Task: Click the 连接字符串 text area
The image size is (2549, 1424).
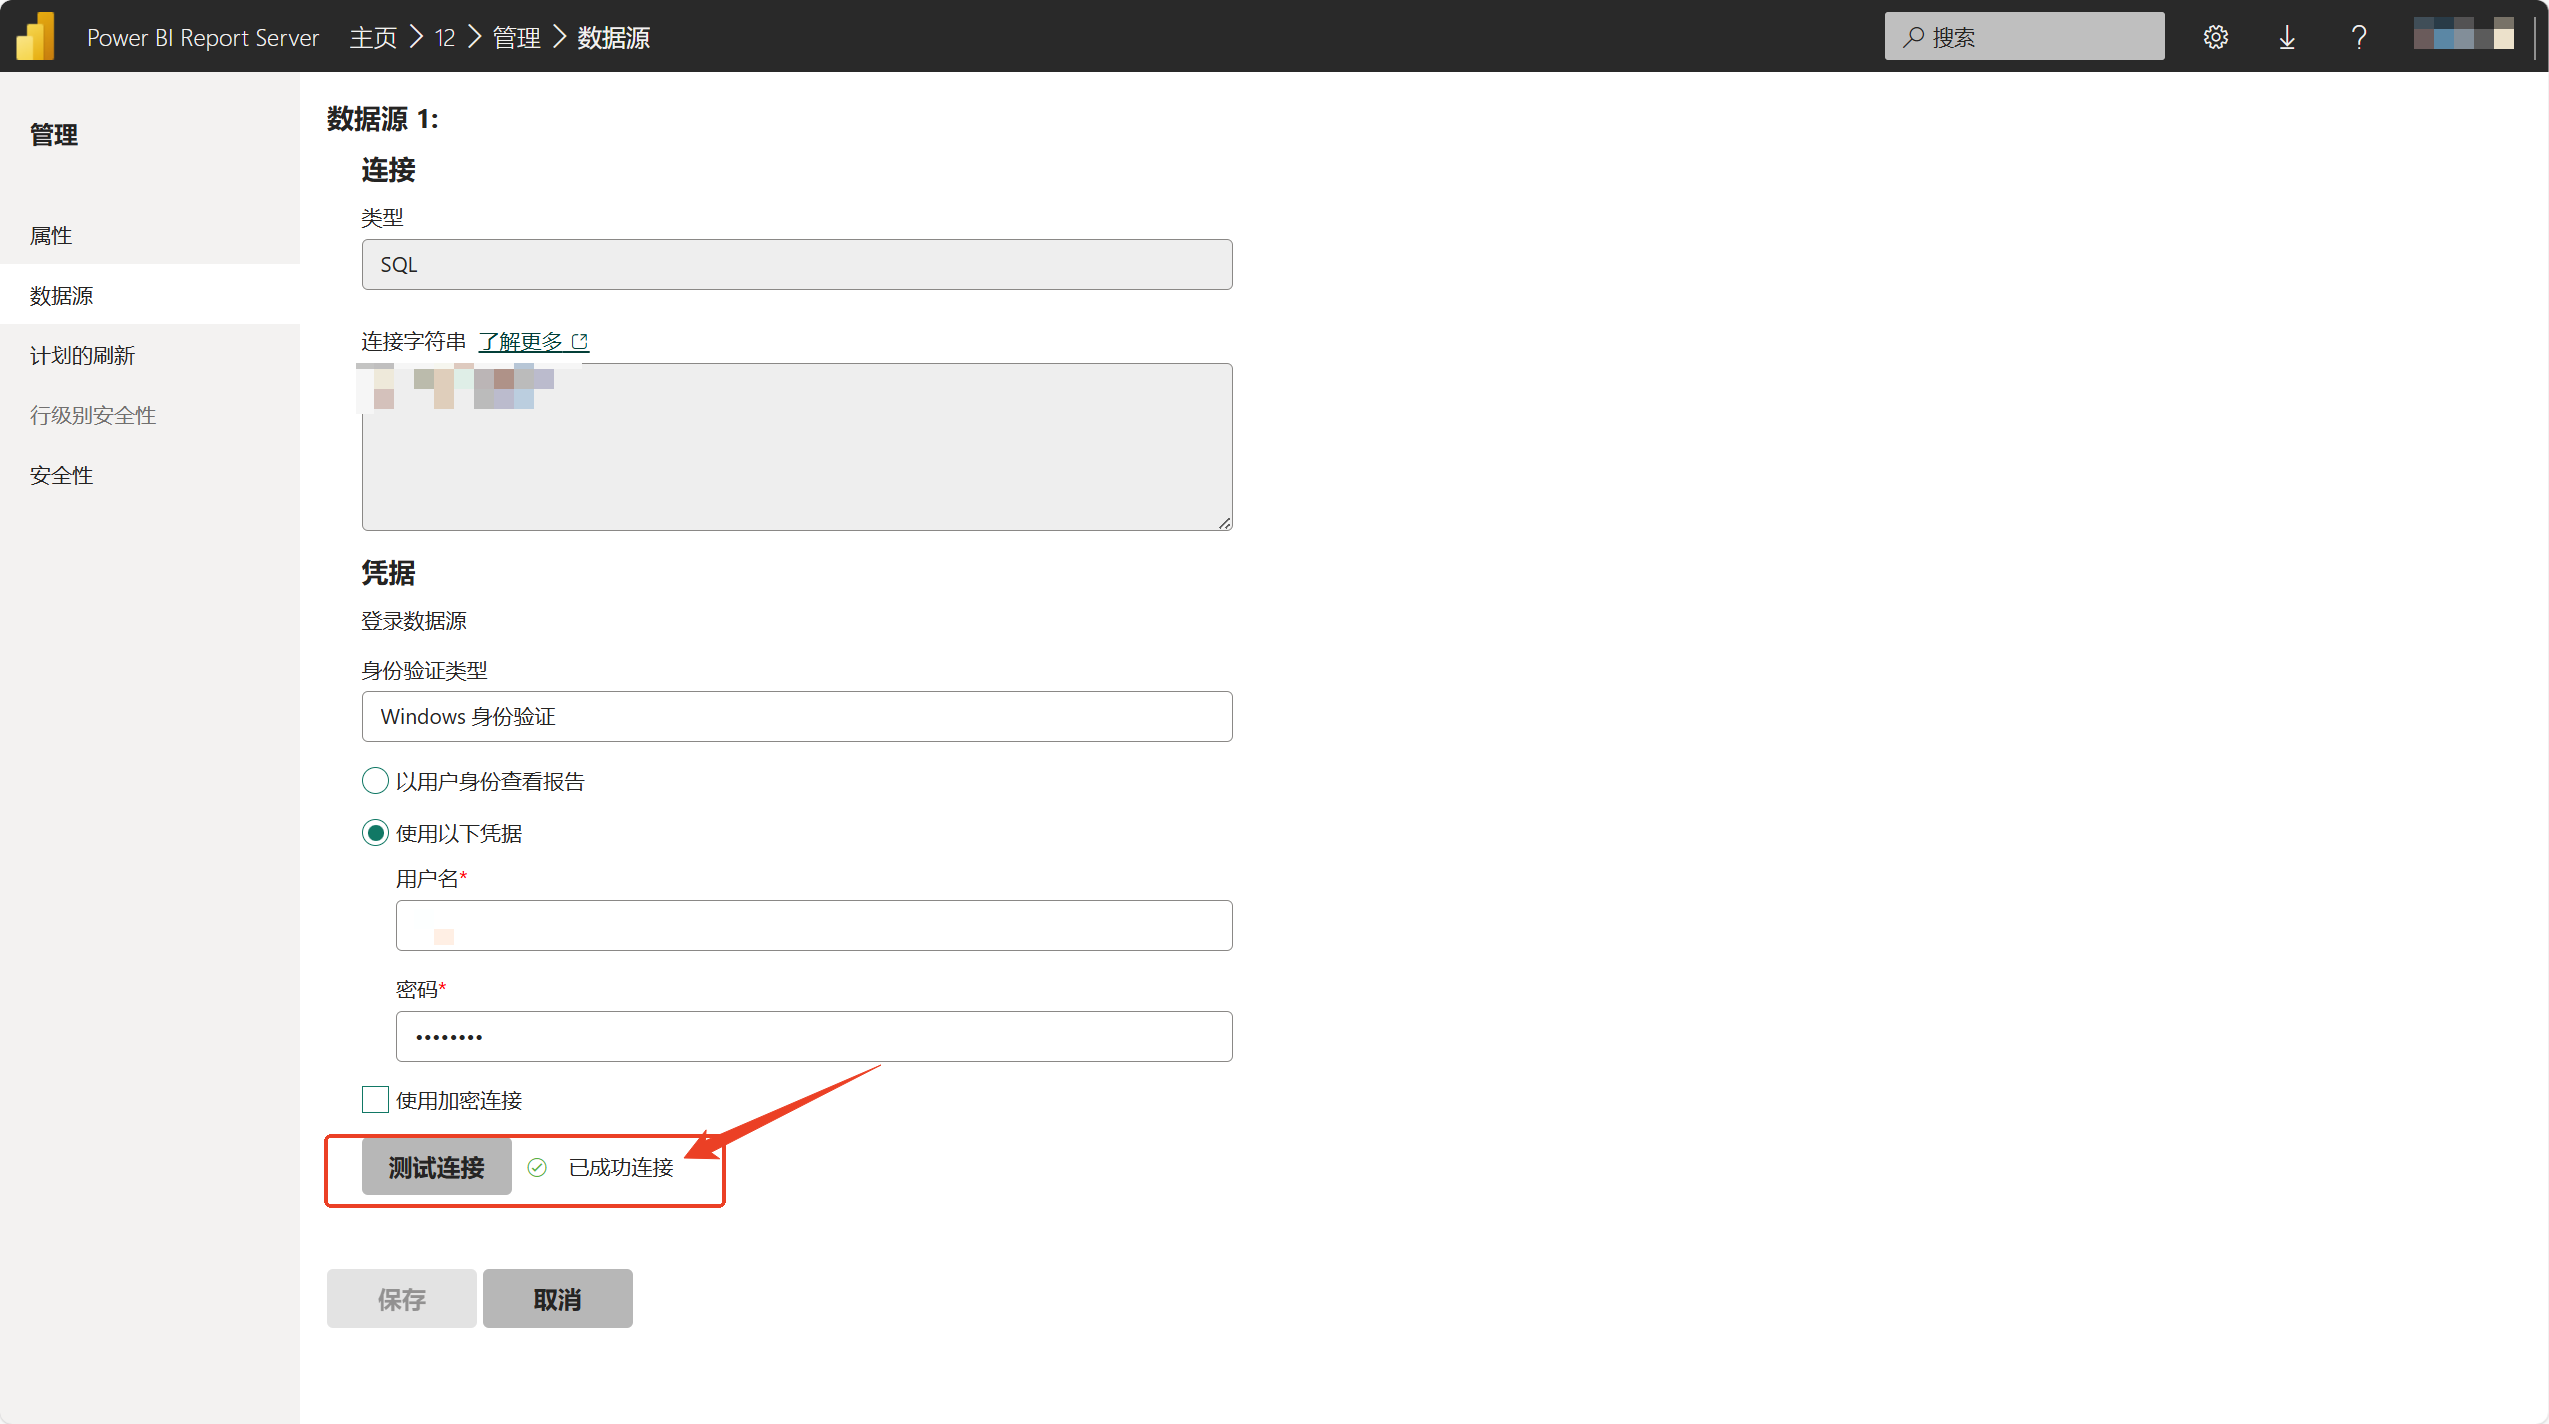Action: pos(797,447)
